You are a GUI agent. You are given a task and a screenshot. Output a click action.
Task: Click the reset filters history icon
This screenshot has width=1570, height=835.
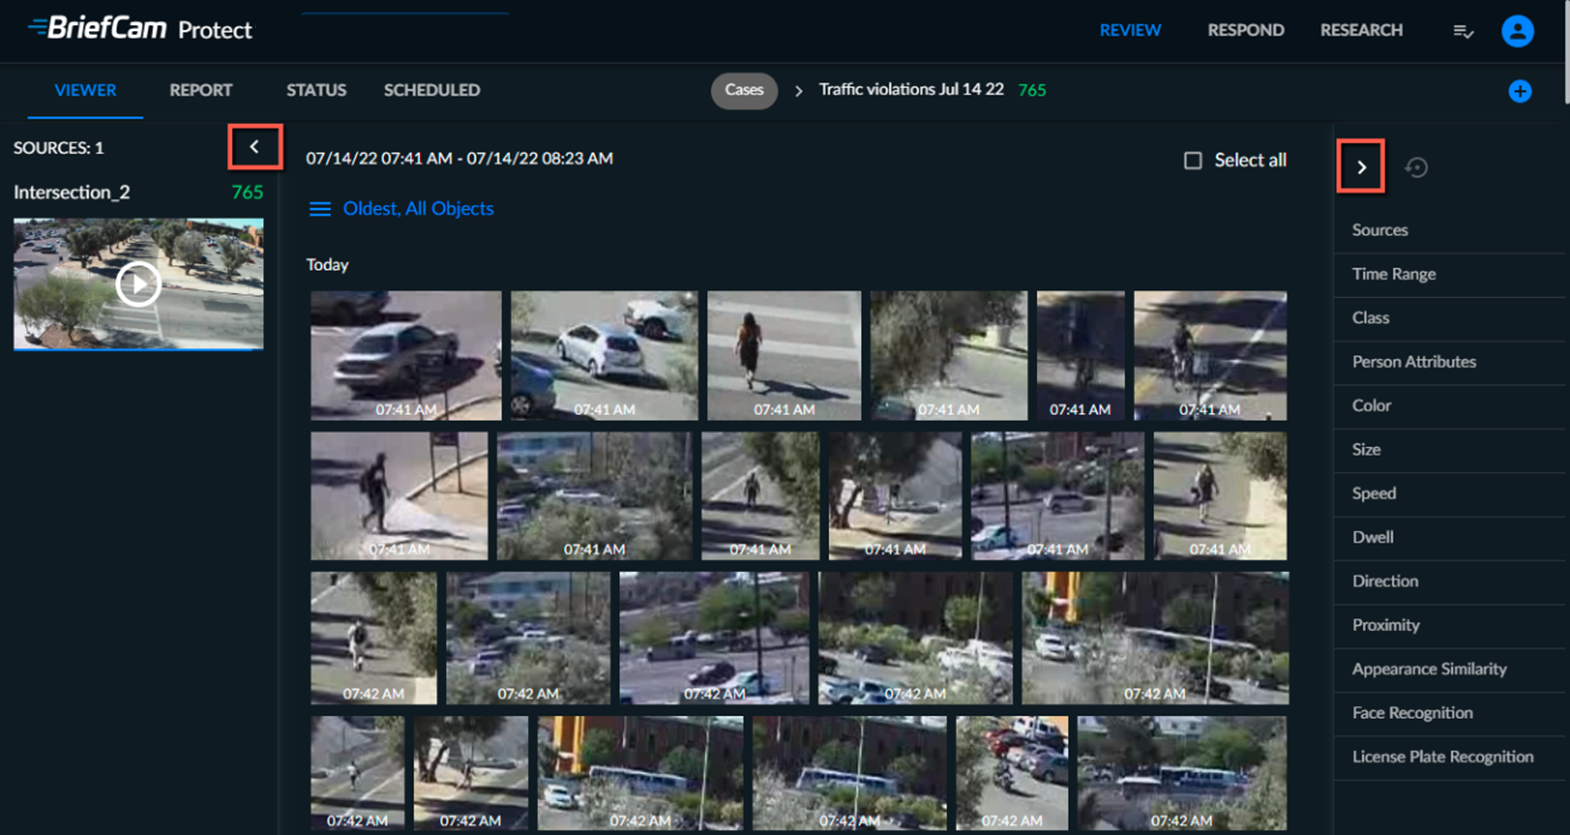pos(1416,167)
